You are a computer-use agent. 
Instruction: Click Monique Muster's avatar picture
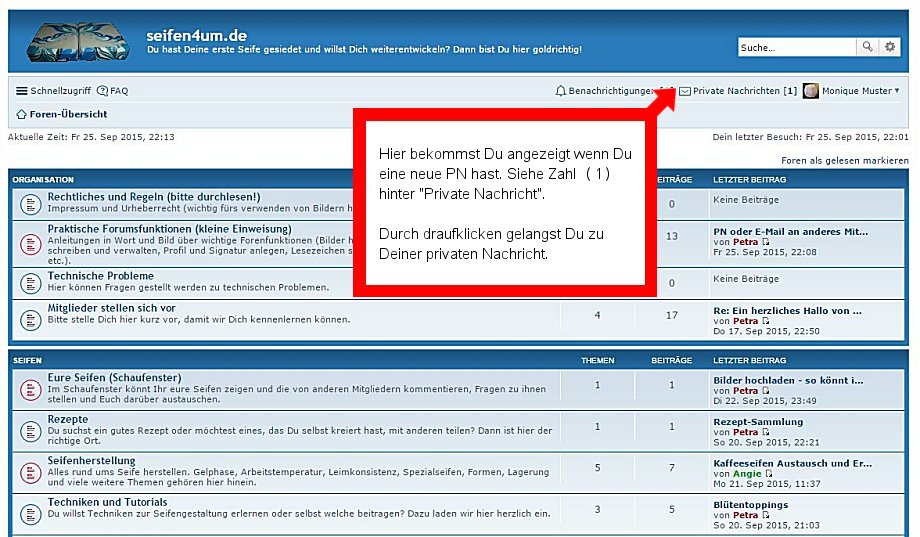click(811, 91)
